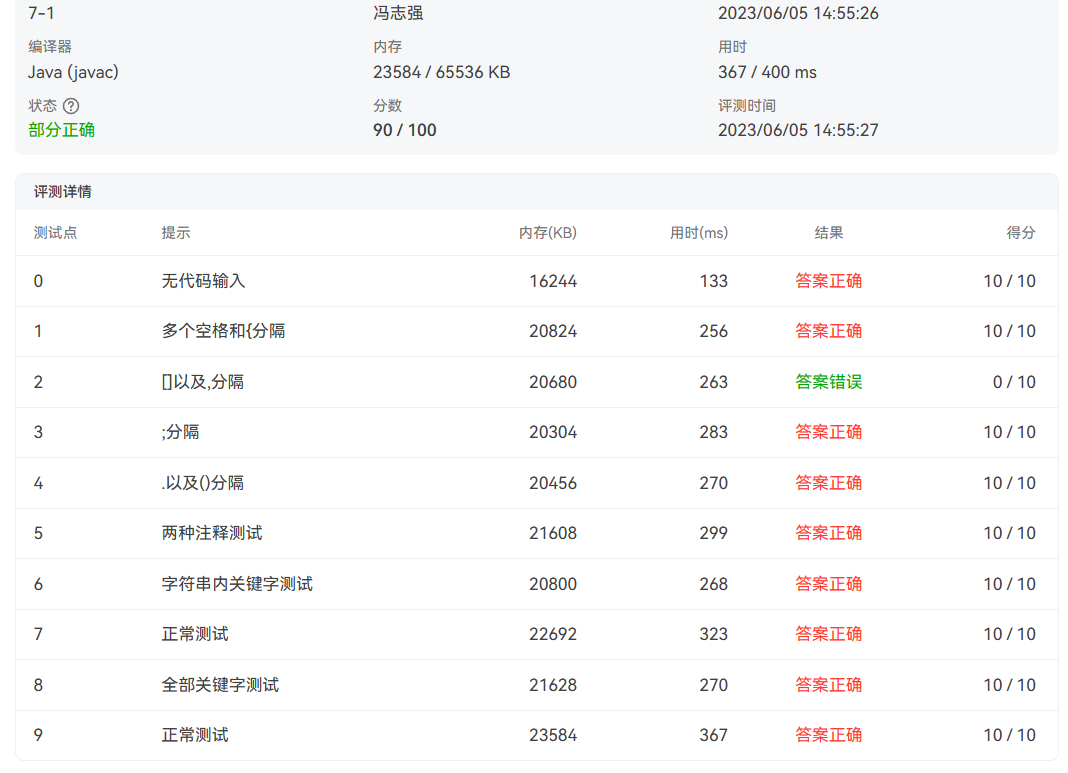Click the memory value 23584 / 65536 KB
Viewport: 1068px width, 773px height.
click(441, 72)
